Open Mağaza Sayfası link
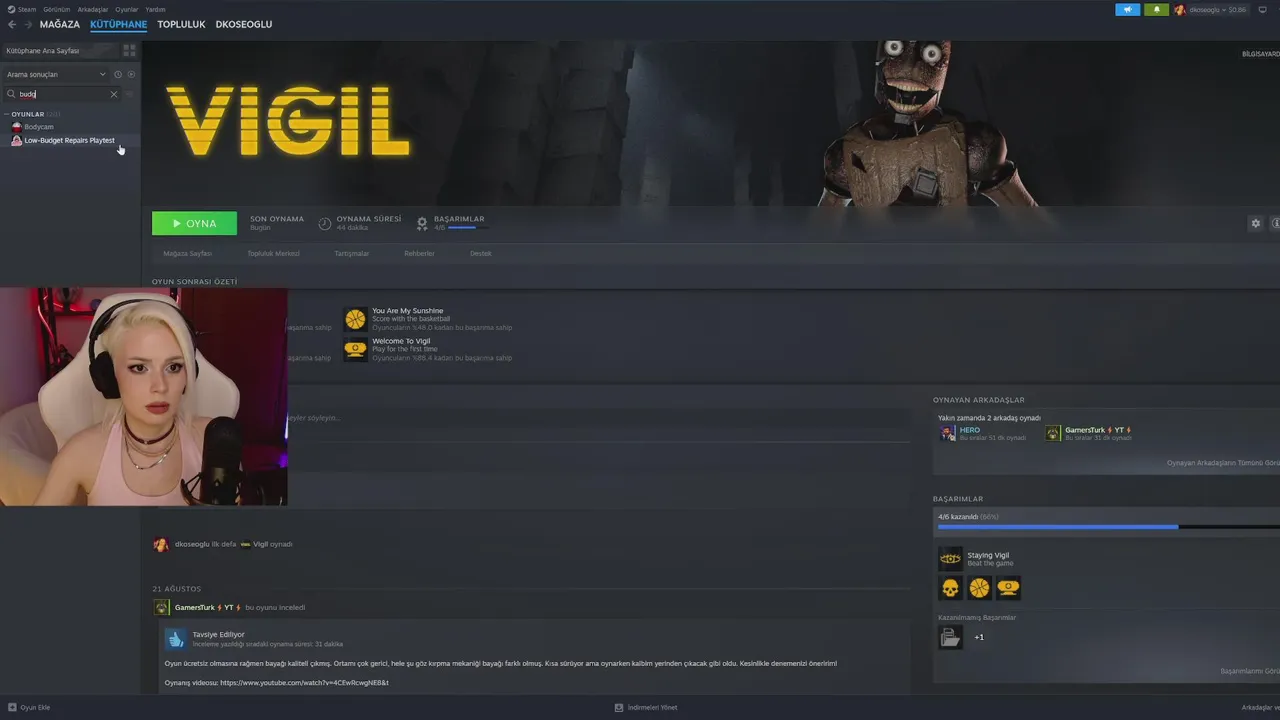This screenshot has width=1280, height=720. (188, 253)
